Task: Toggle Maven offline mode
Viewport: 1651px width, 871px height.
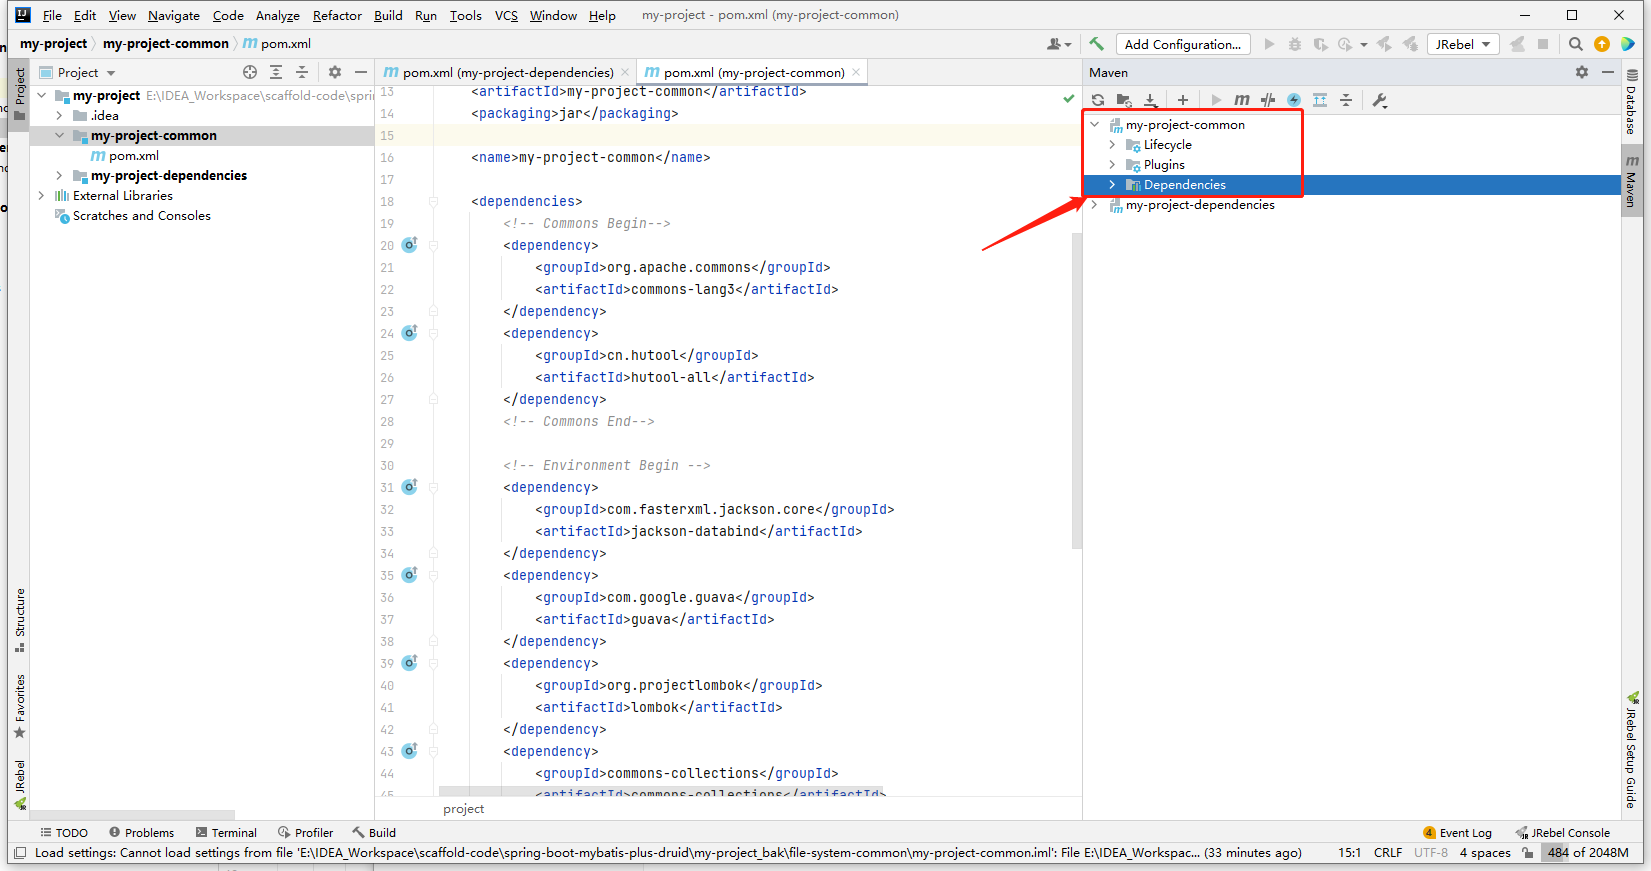Action: click(1268, 100)
